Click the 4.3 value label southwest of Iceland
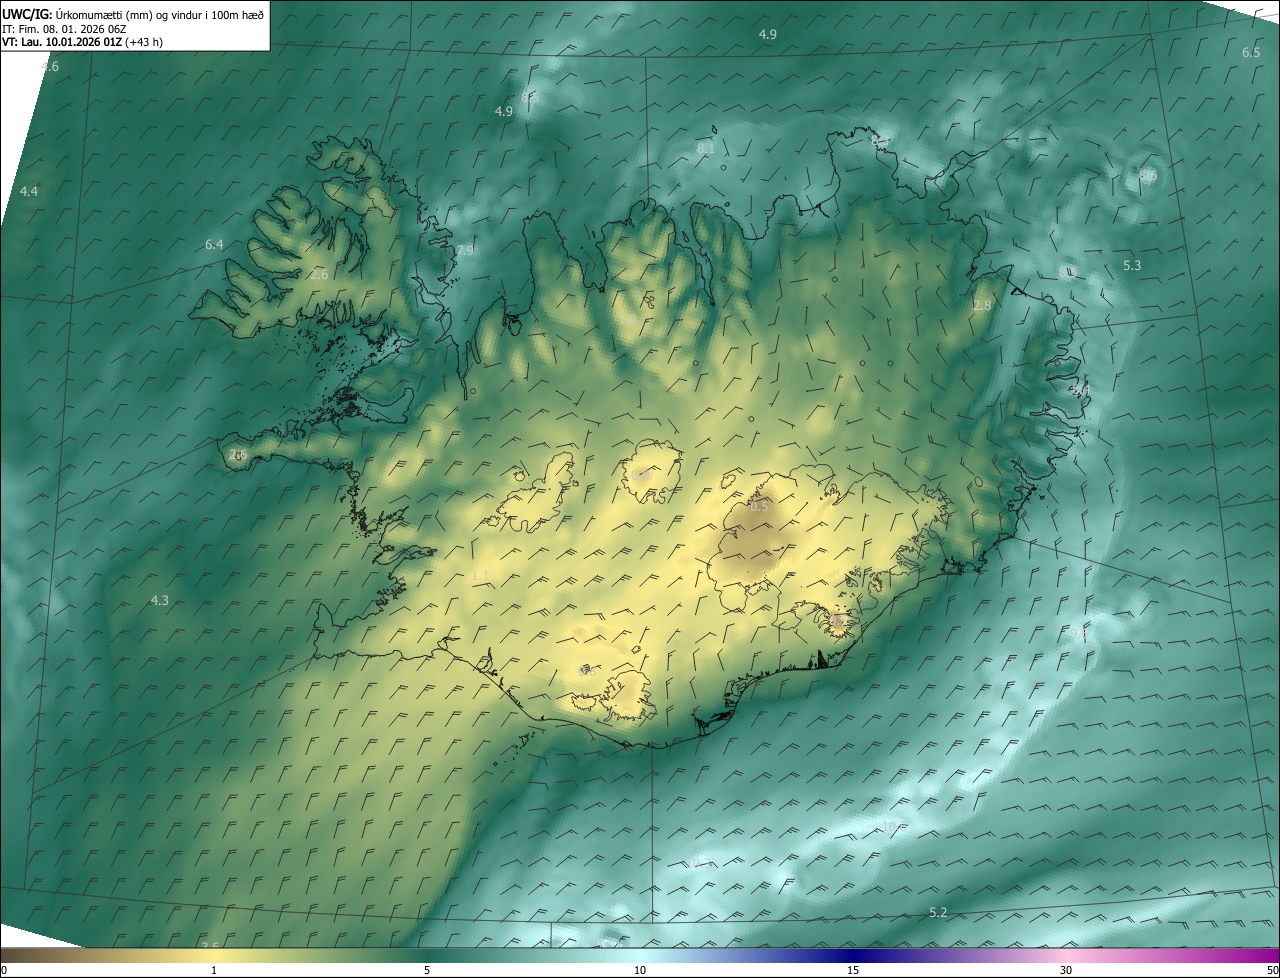 coord(159,600)
